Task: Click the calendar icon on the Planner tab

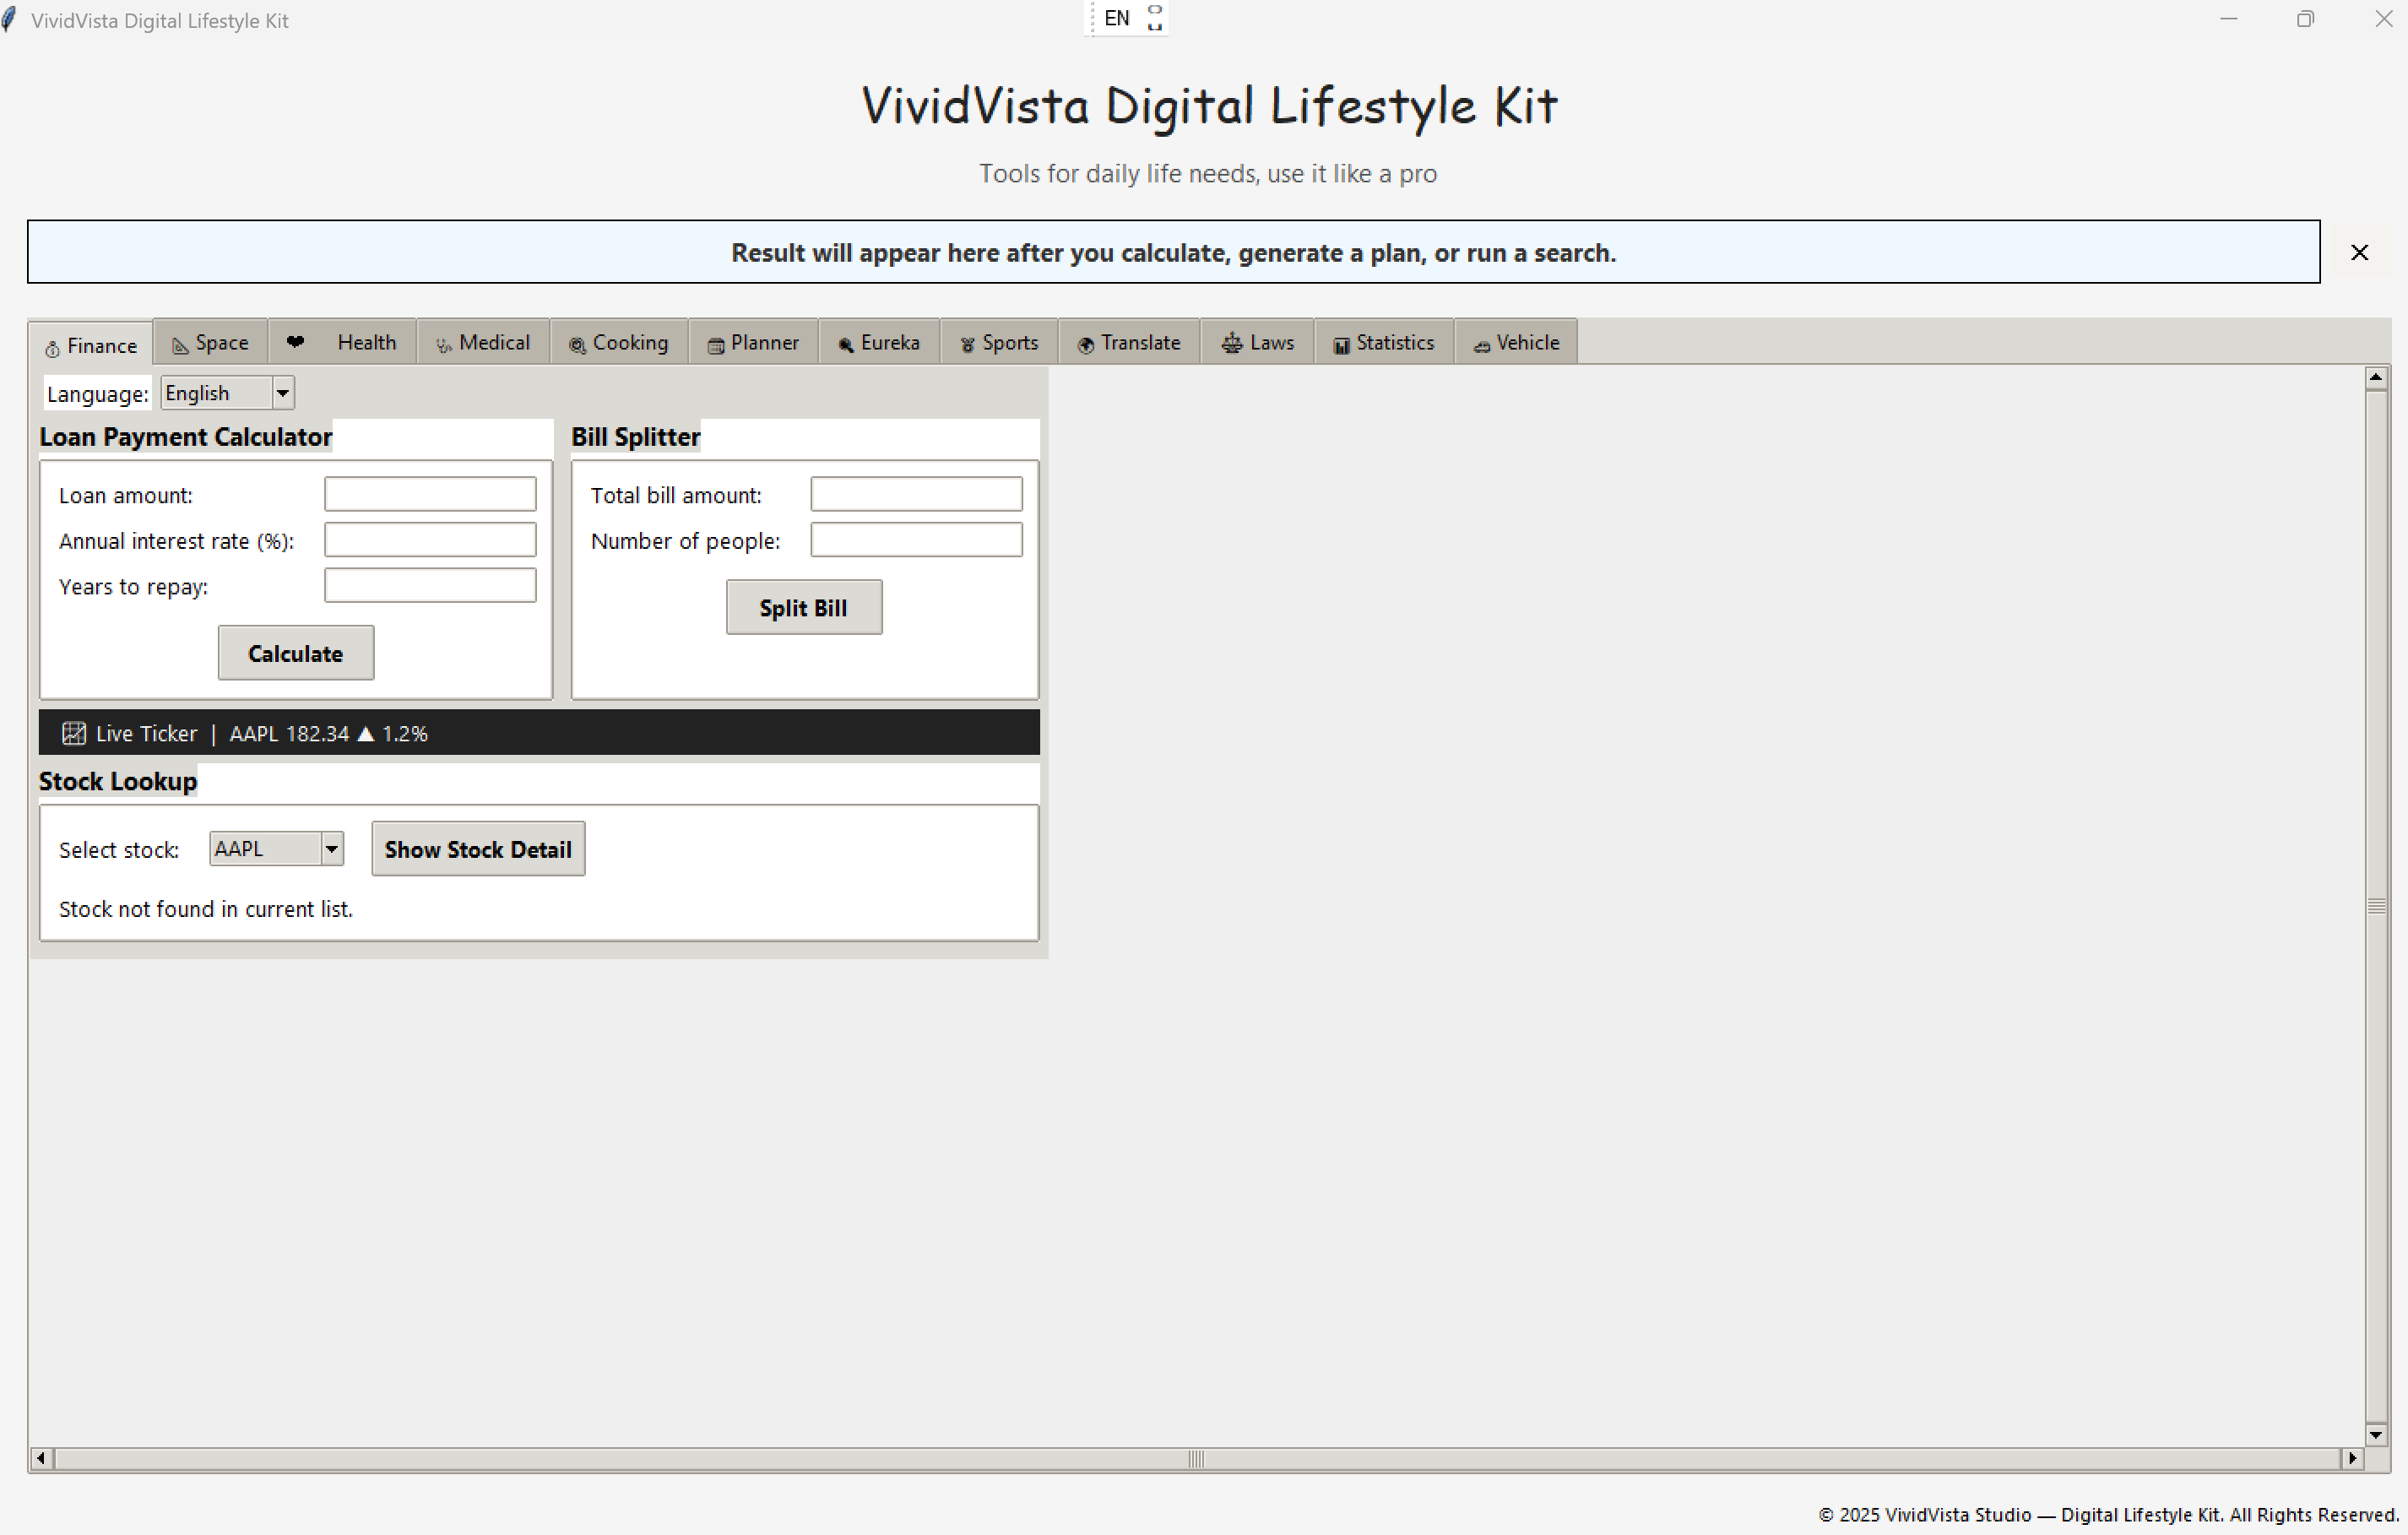Action: 715,344
